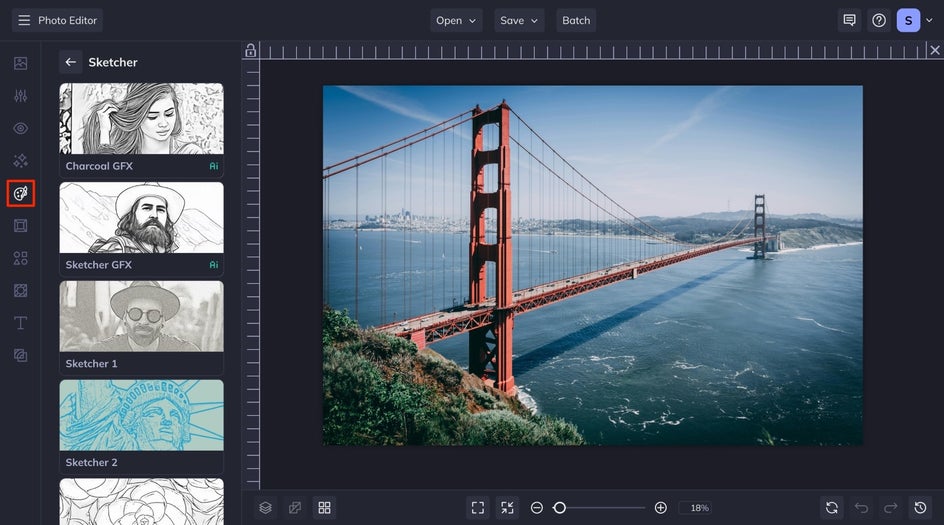Close the rulers with the X icon

pyautogui.click(x=934, y=51)
